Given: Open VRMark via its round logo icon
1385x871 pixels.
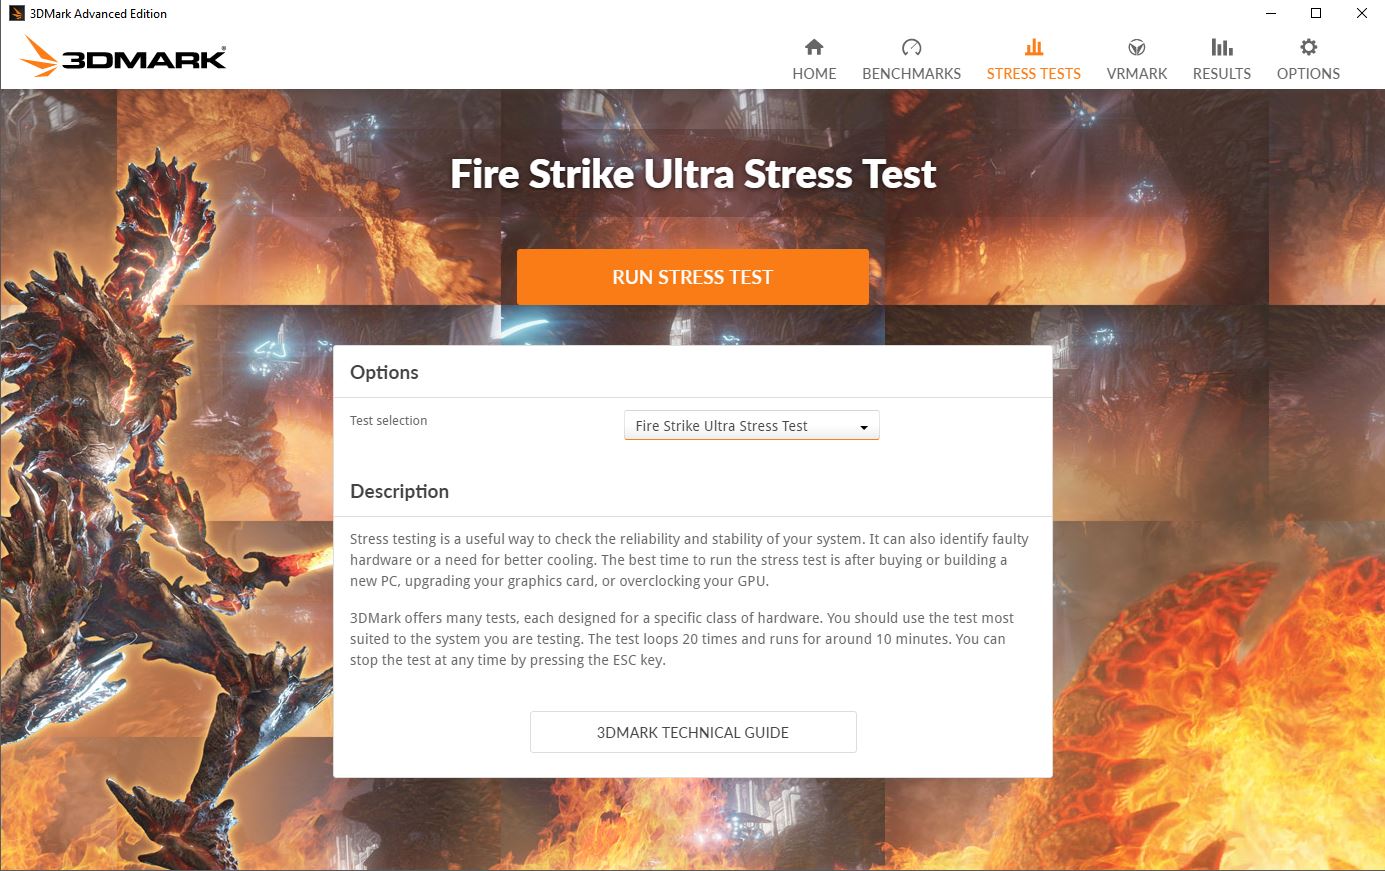Looking at the screenshot, I should tap(1137, 47).
